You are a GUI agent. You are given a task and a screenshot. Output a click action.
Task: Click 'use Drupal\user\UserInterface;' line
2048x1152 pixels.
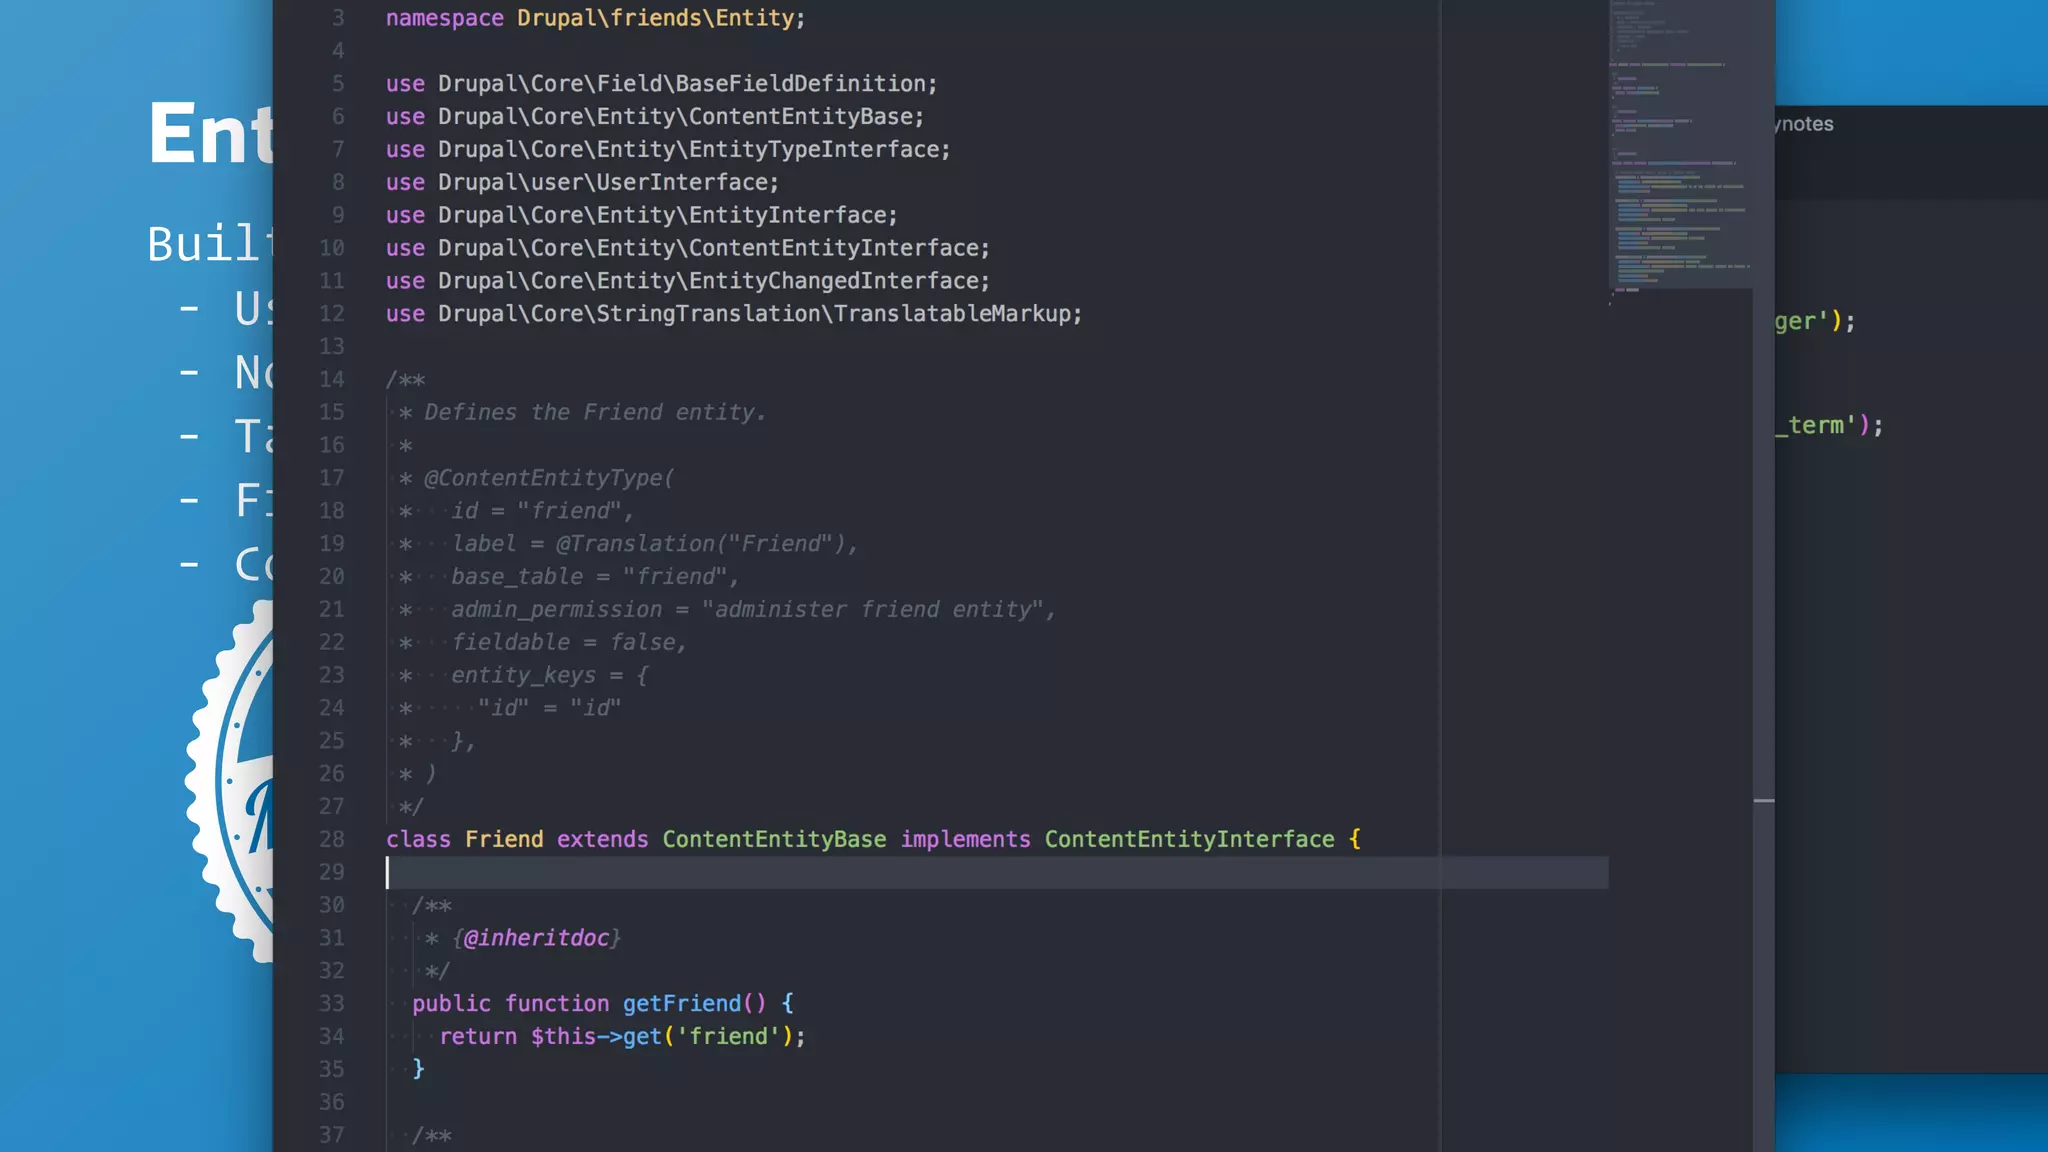click(x=582, y=183)
